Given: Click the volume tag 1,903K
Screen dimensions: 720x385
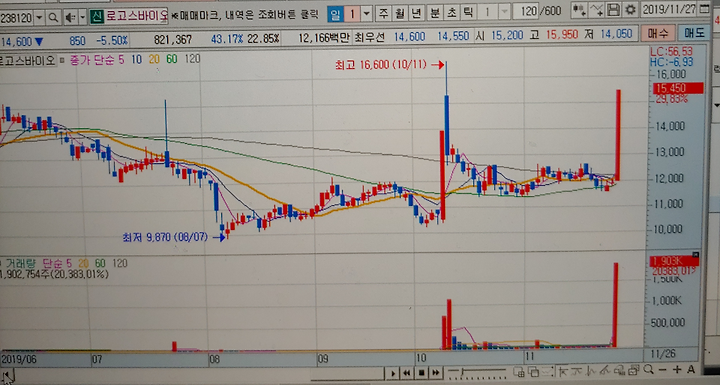Looking at the screenshot, I should point(674,261).
